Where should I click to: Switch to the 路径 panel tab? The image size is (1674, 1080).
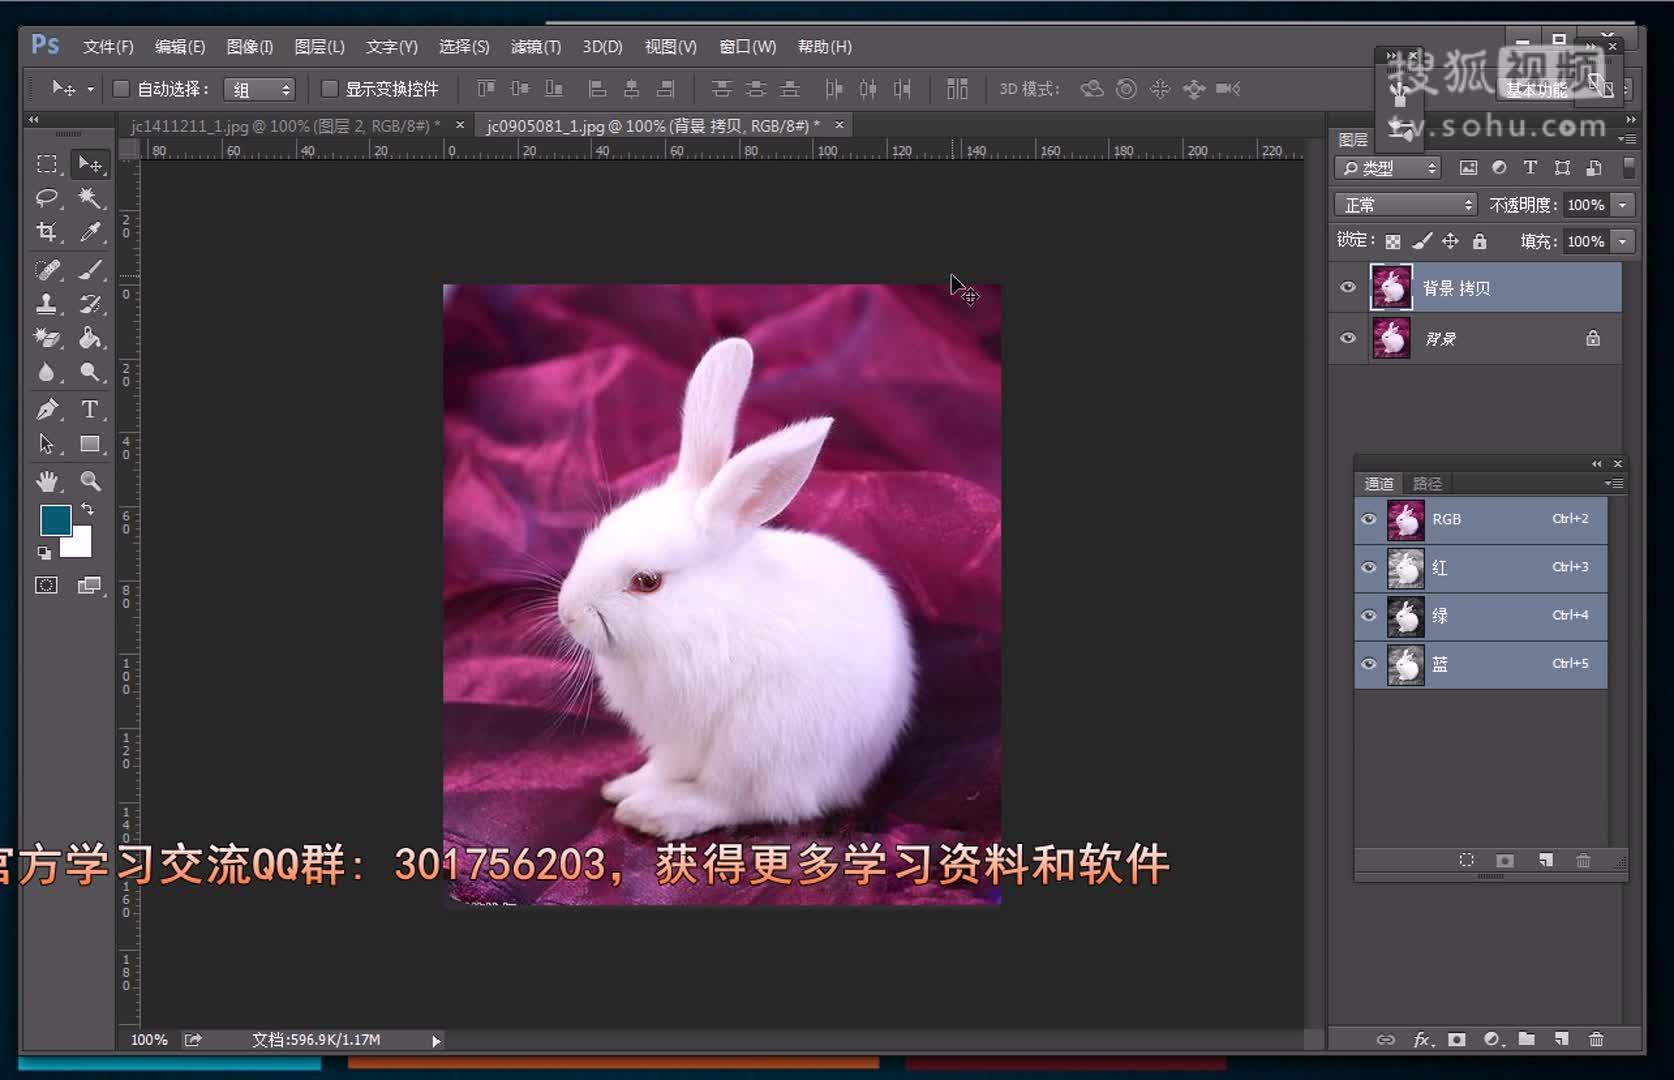coord(1427,483)
